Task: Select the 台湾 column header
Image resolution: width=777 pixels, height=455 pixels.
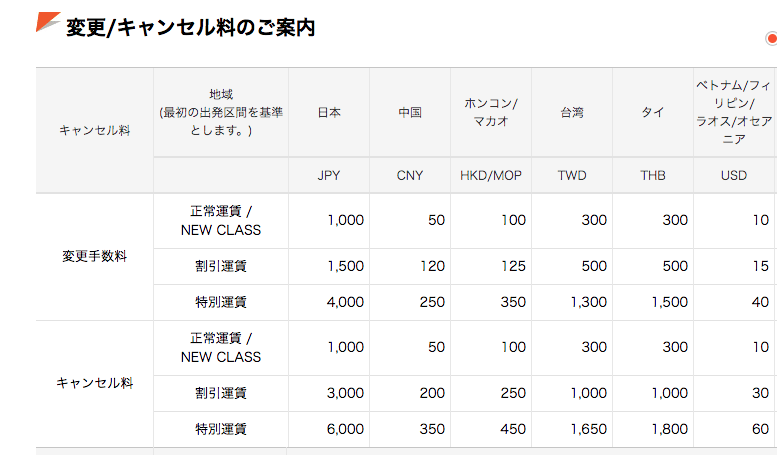Action: pyautogui.click(x=572, y=113)
